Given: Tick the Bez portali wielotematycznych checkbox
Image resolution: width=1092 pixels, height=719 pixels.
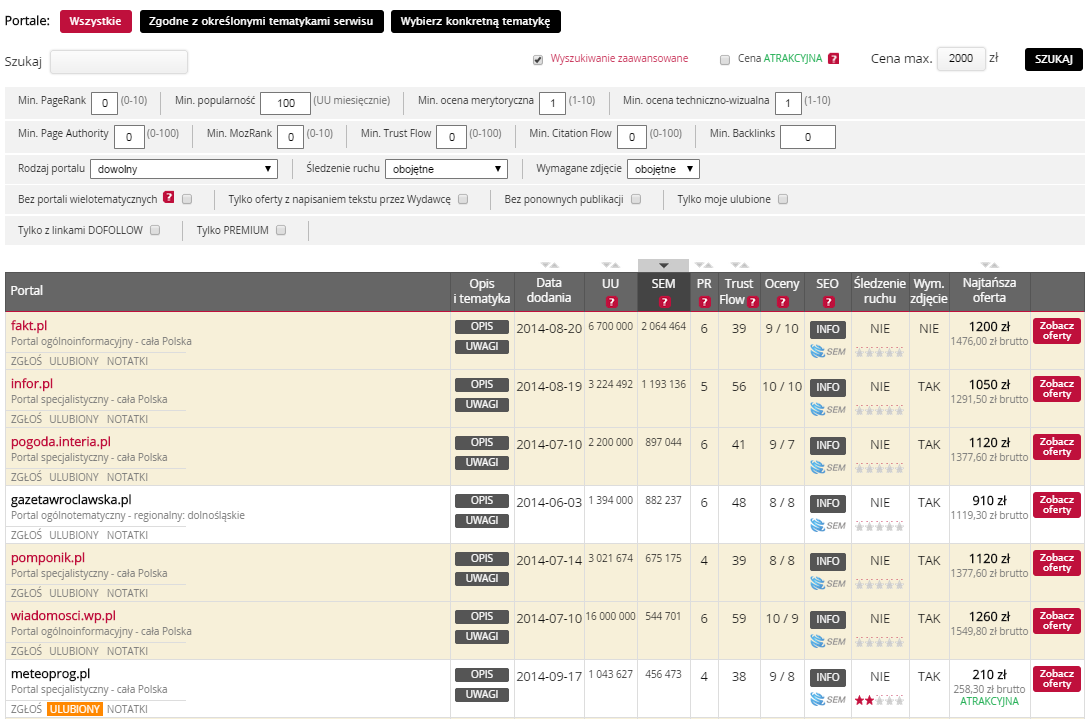Looking at the screenshot, I should [x=187, y=199].
